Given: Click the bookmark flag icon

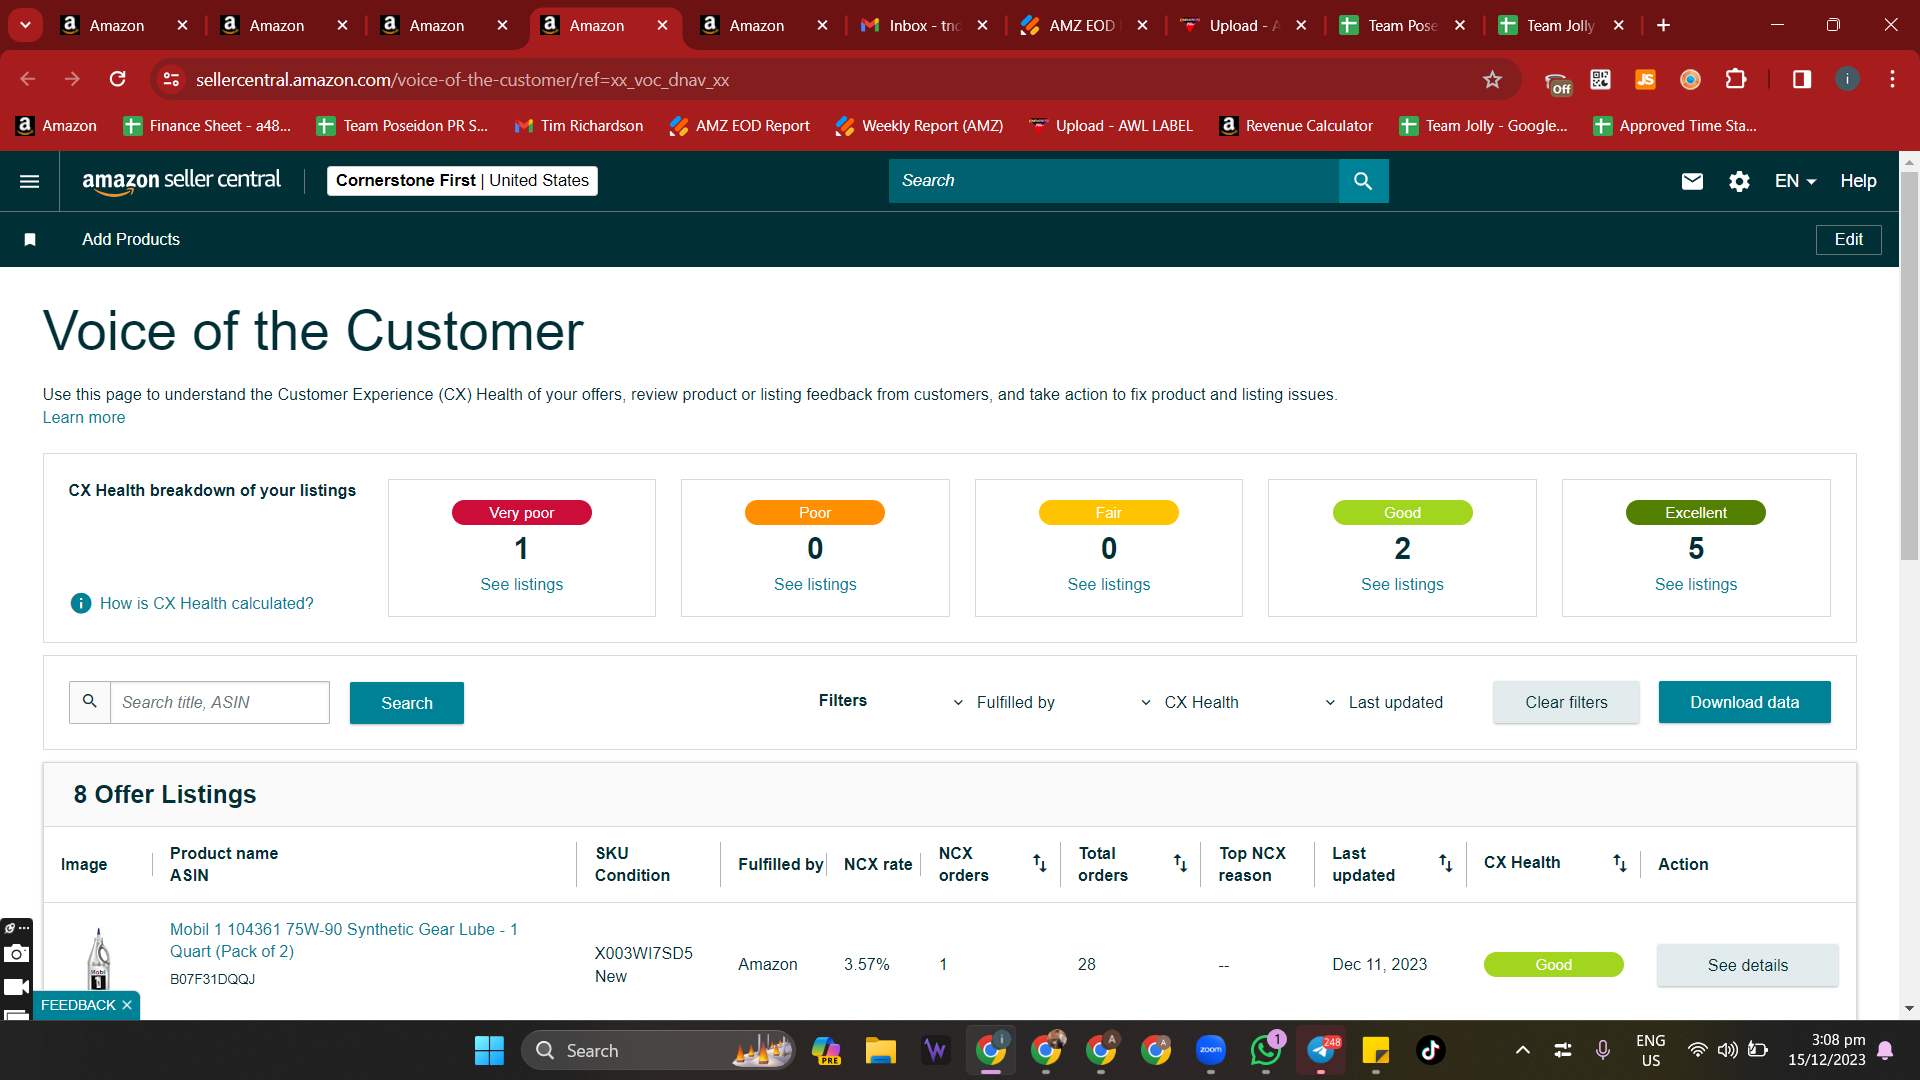Looking at the screenshot, I should (x=30, y=239).
